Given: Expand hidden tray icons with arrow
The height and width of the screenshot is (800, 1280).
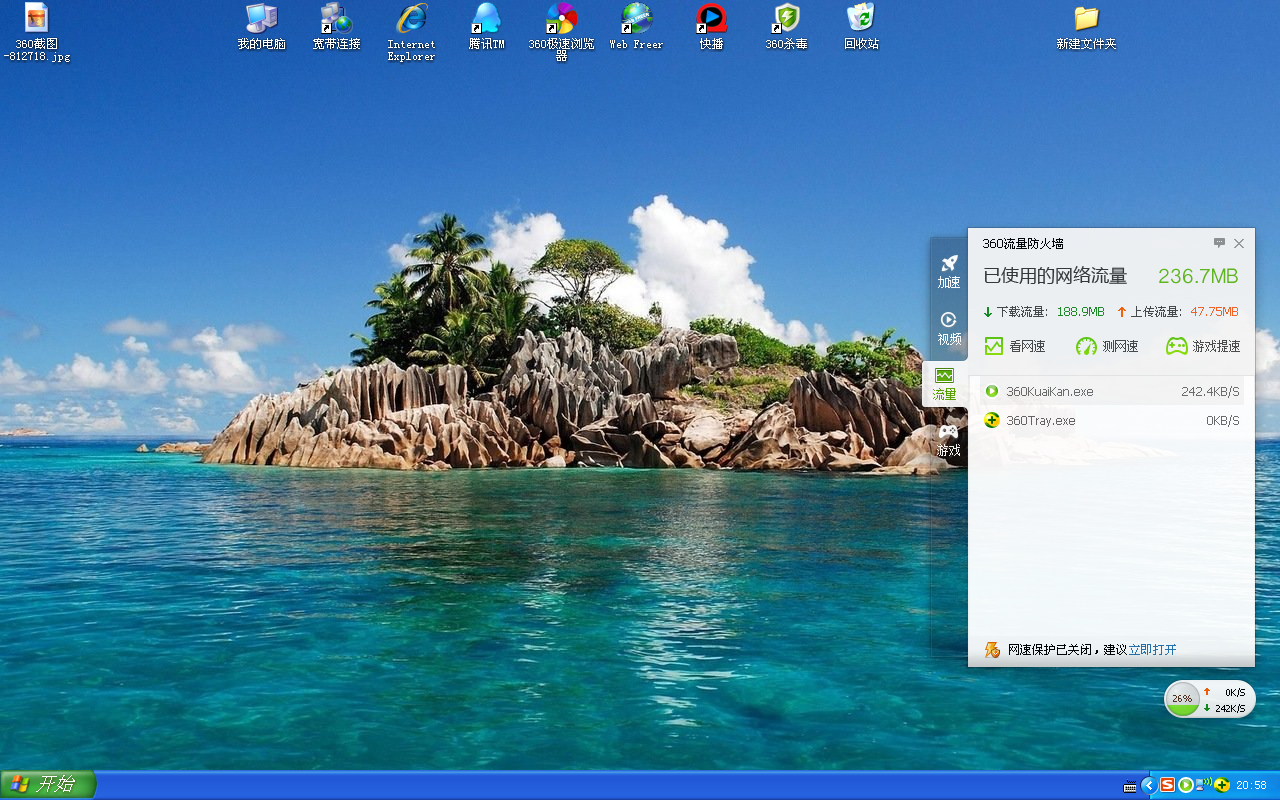Looking at the screenshot, I should [1148, 785].
